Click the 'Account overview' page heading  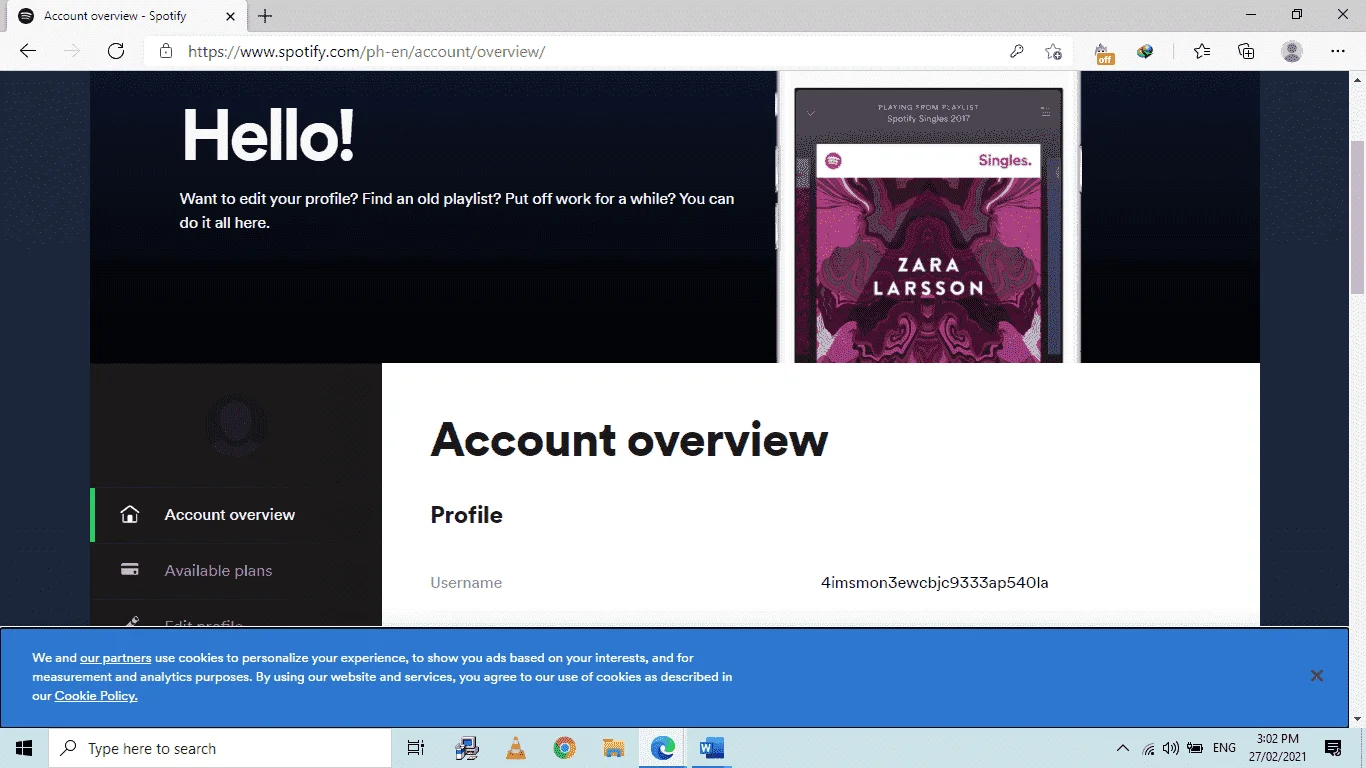click(629, 440)
